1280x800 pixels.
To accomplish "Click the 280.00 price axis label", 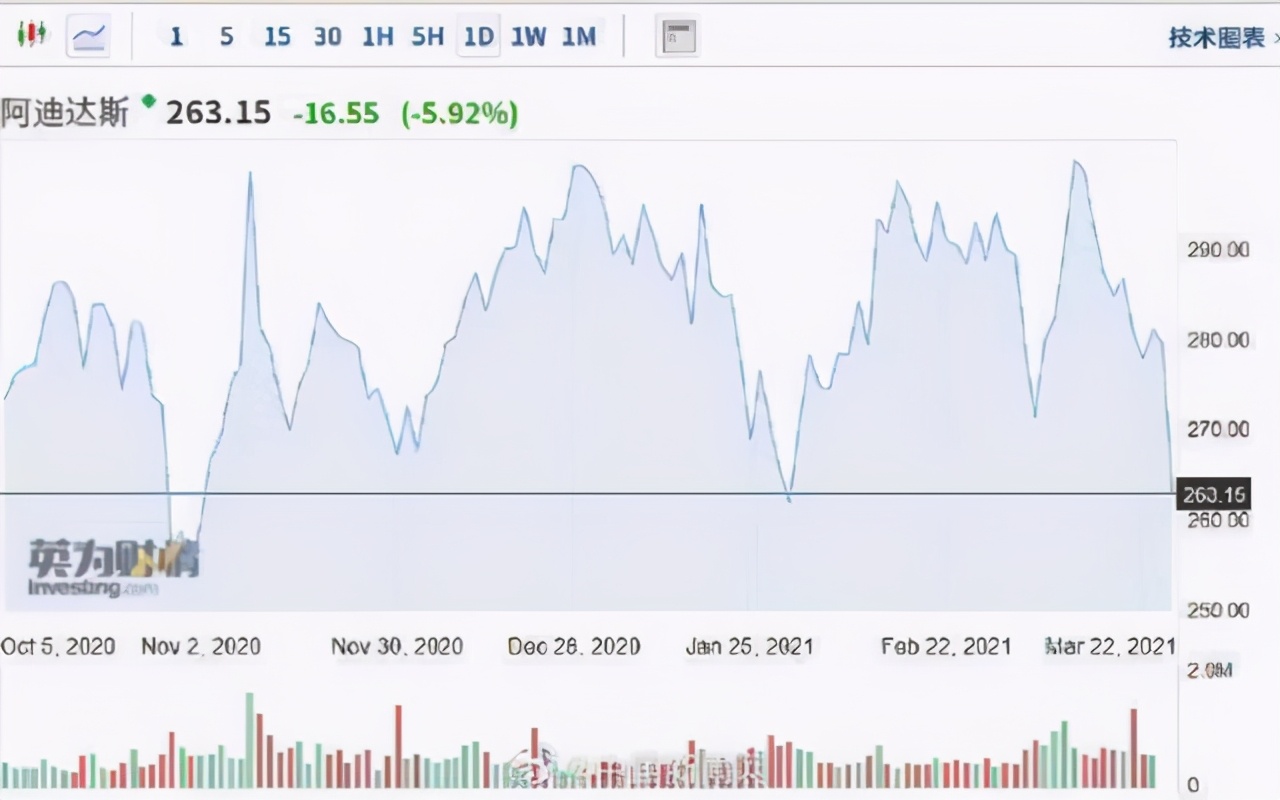I will 1217,340.
